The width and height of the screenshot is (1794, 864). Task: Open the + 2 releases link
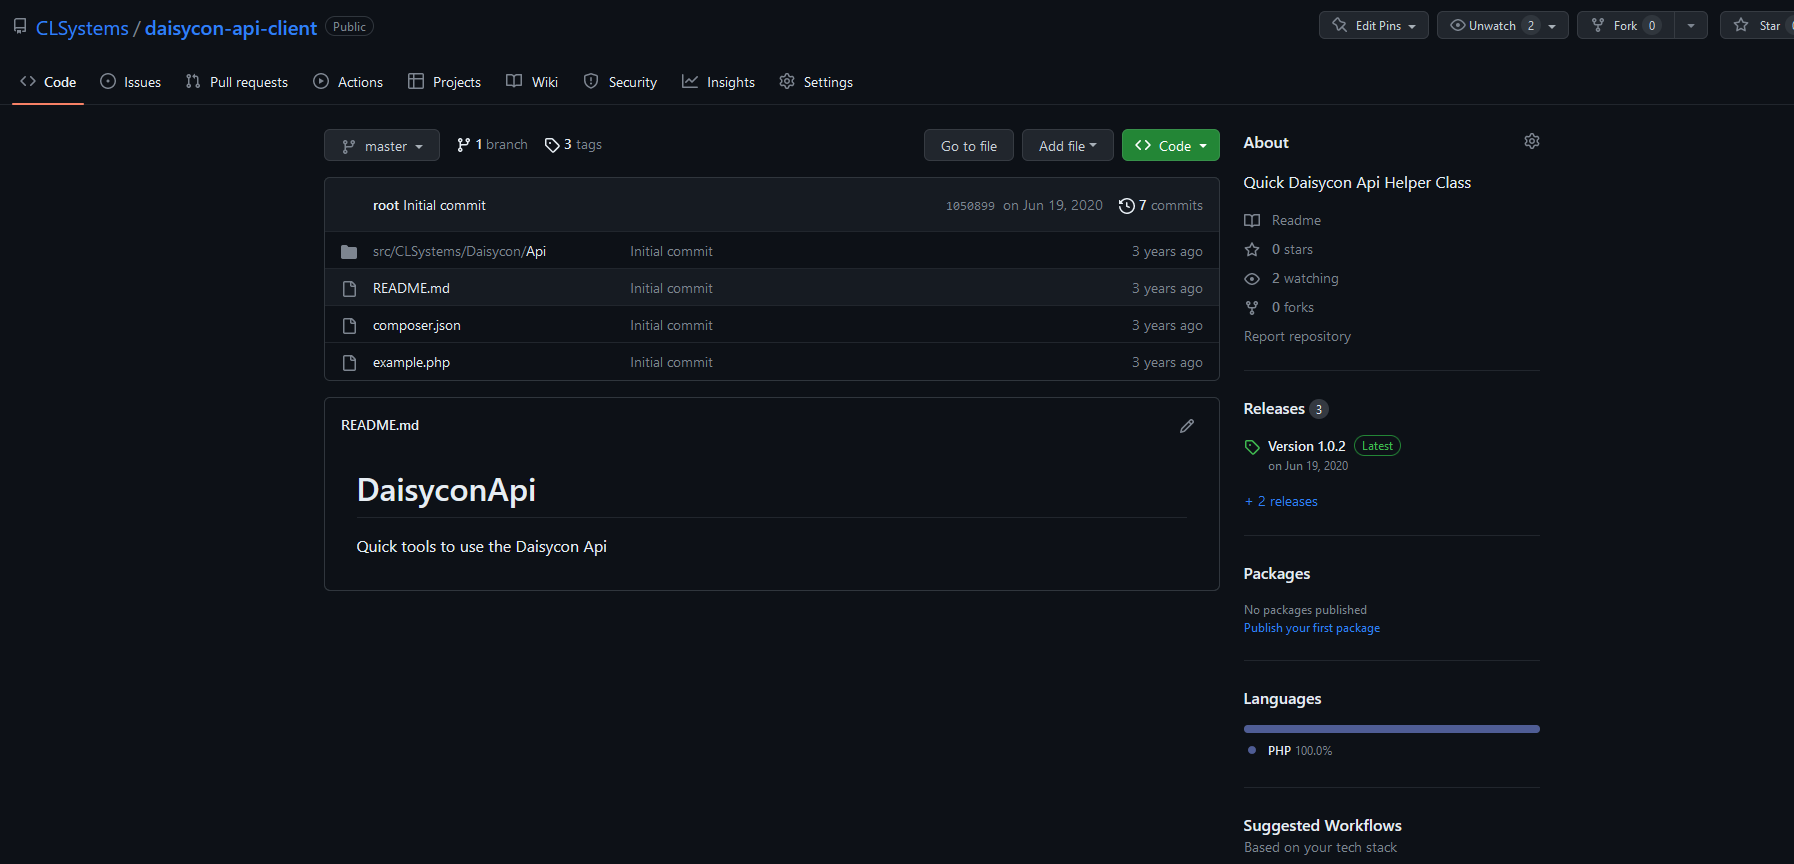1281,502
